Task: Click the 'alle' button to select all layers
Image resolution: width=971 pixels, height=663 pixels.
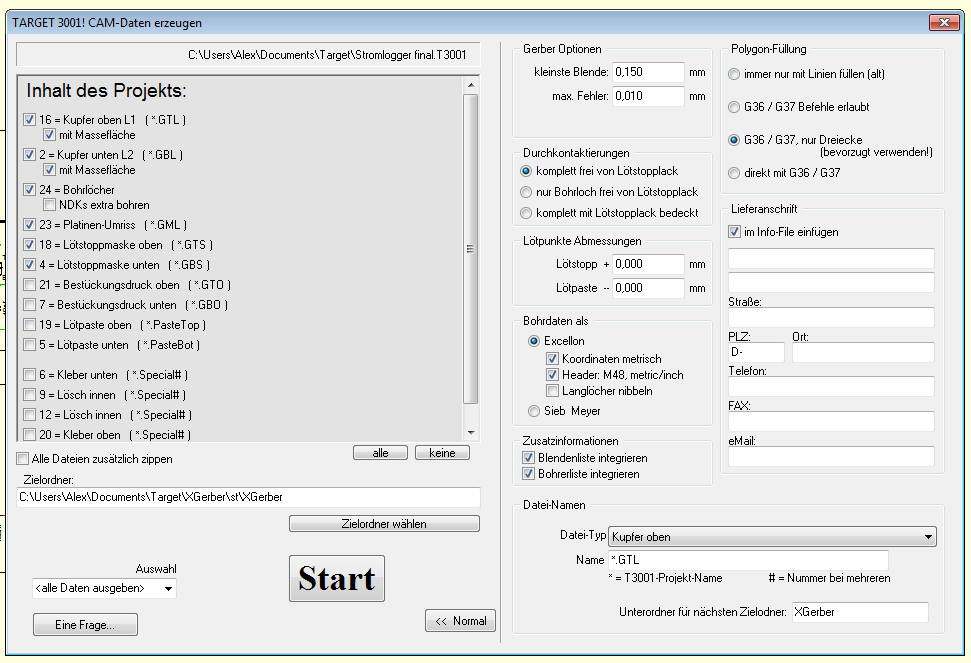Action: coord(380,453)
